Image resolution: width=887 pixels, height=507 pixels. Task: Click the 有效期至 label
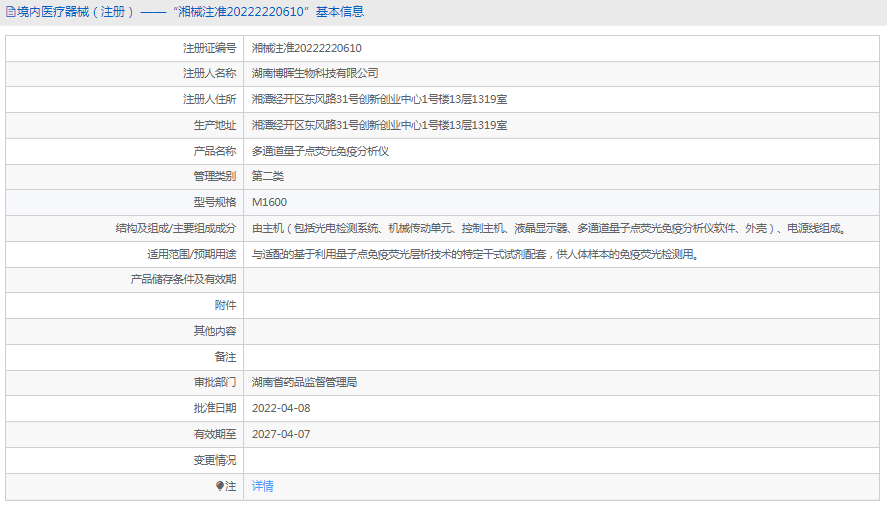click(215, 435)
